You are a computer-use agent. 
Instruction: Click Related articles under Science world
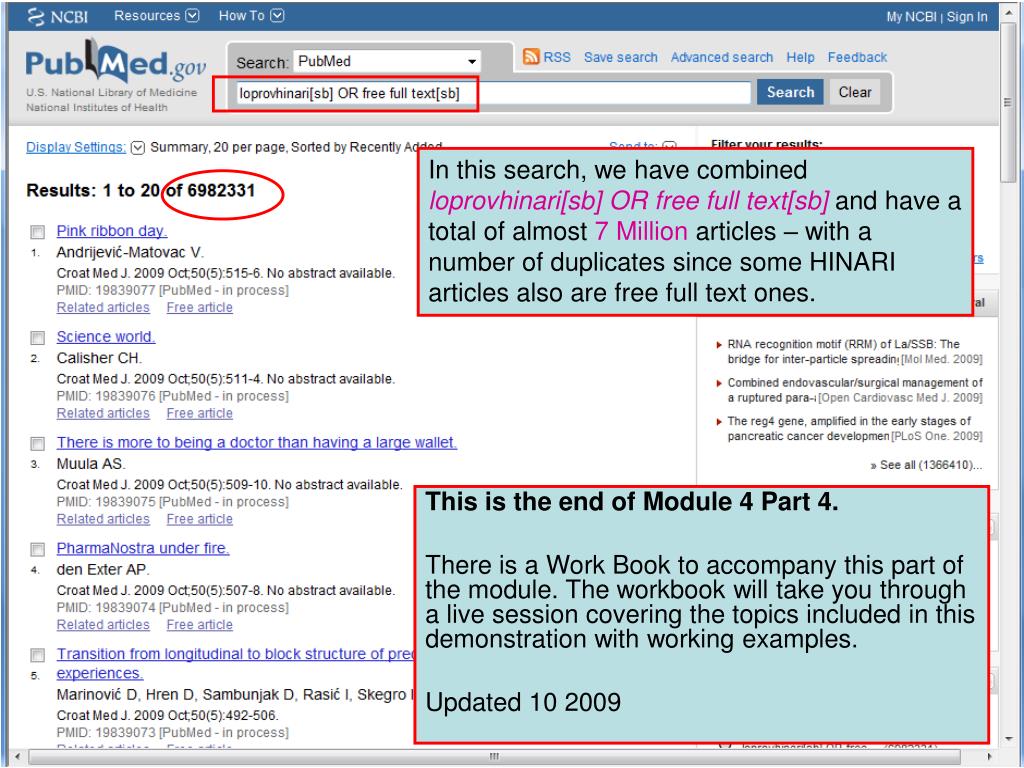point(103,413)
